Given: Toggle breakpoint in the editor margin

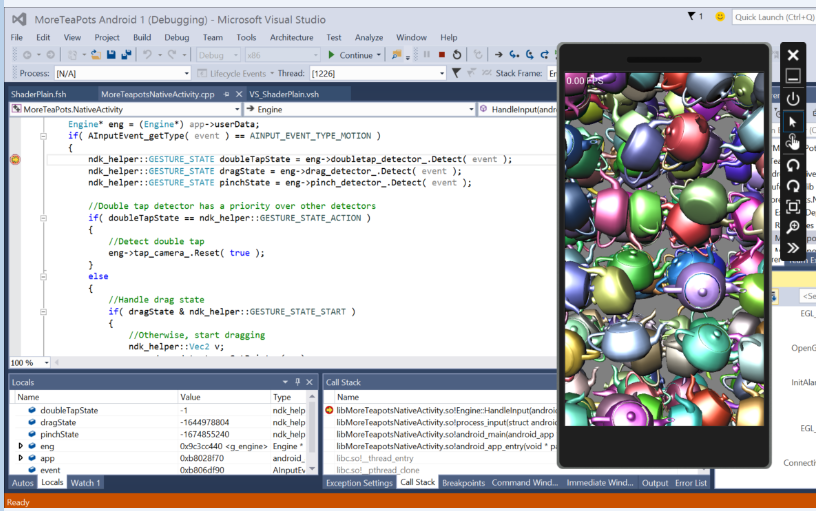Looking at the screenshot, I should point(15,159).
